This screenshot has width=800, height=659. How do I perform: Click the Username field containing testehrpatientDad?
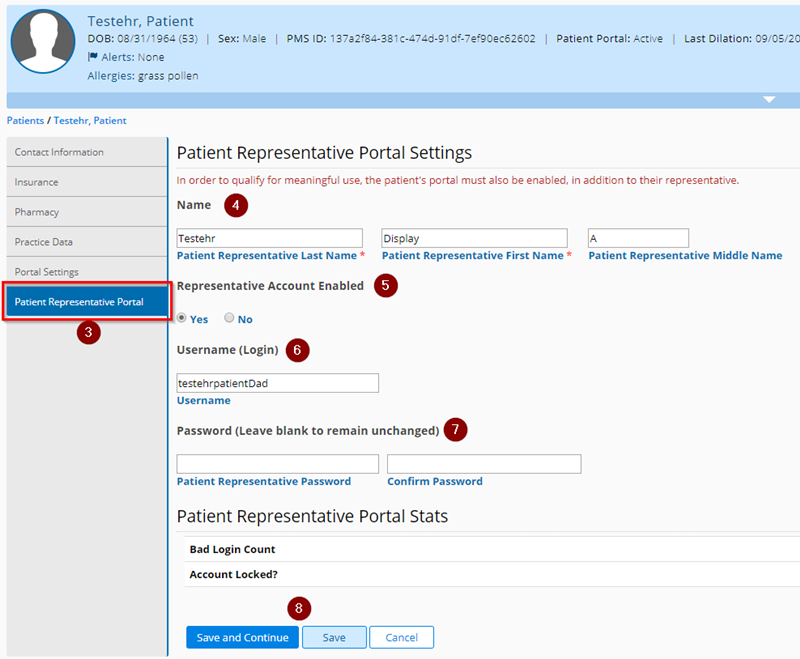[x=276, y=383]
